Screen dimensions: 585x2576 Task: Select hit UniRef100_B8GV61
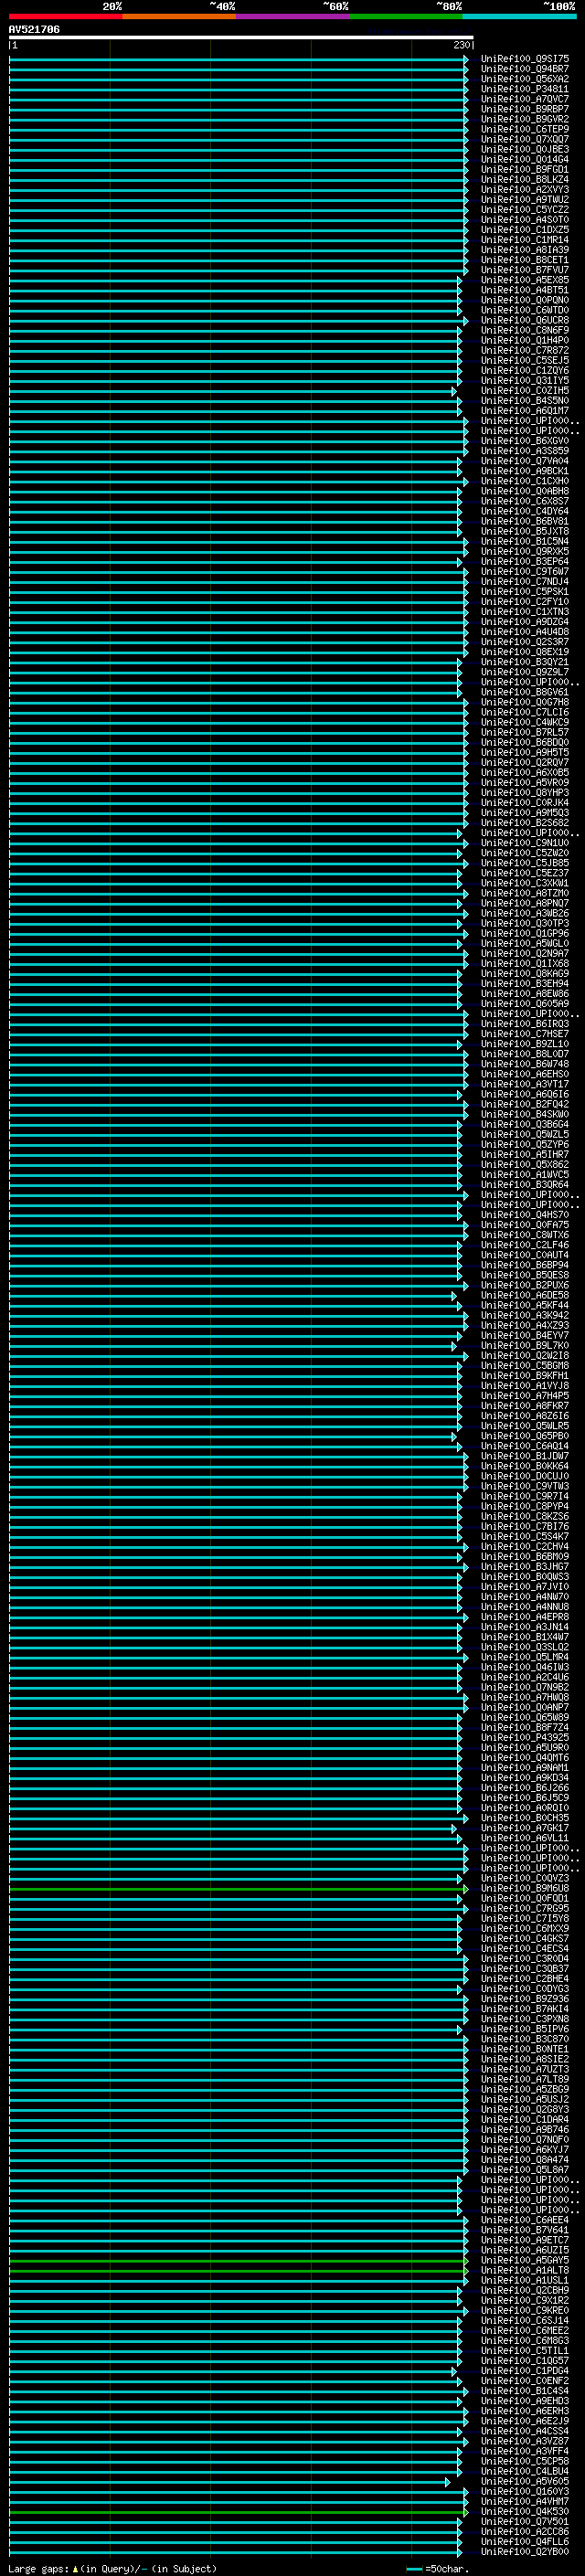point(525,692)
